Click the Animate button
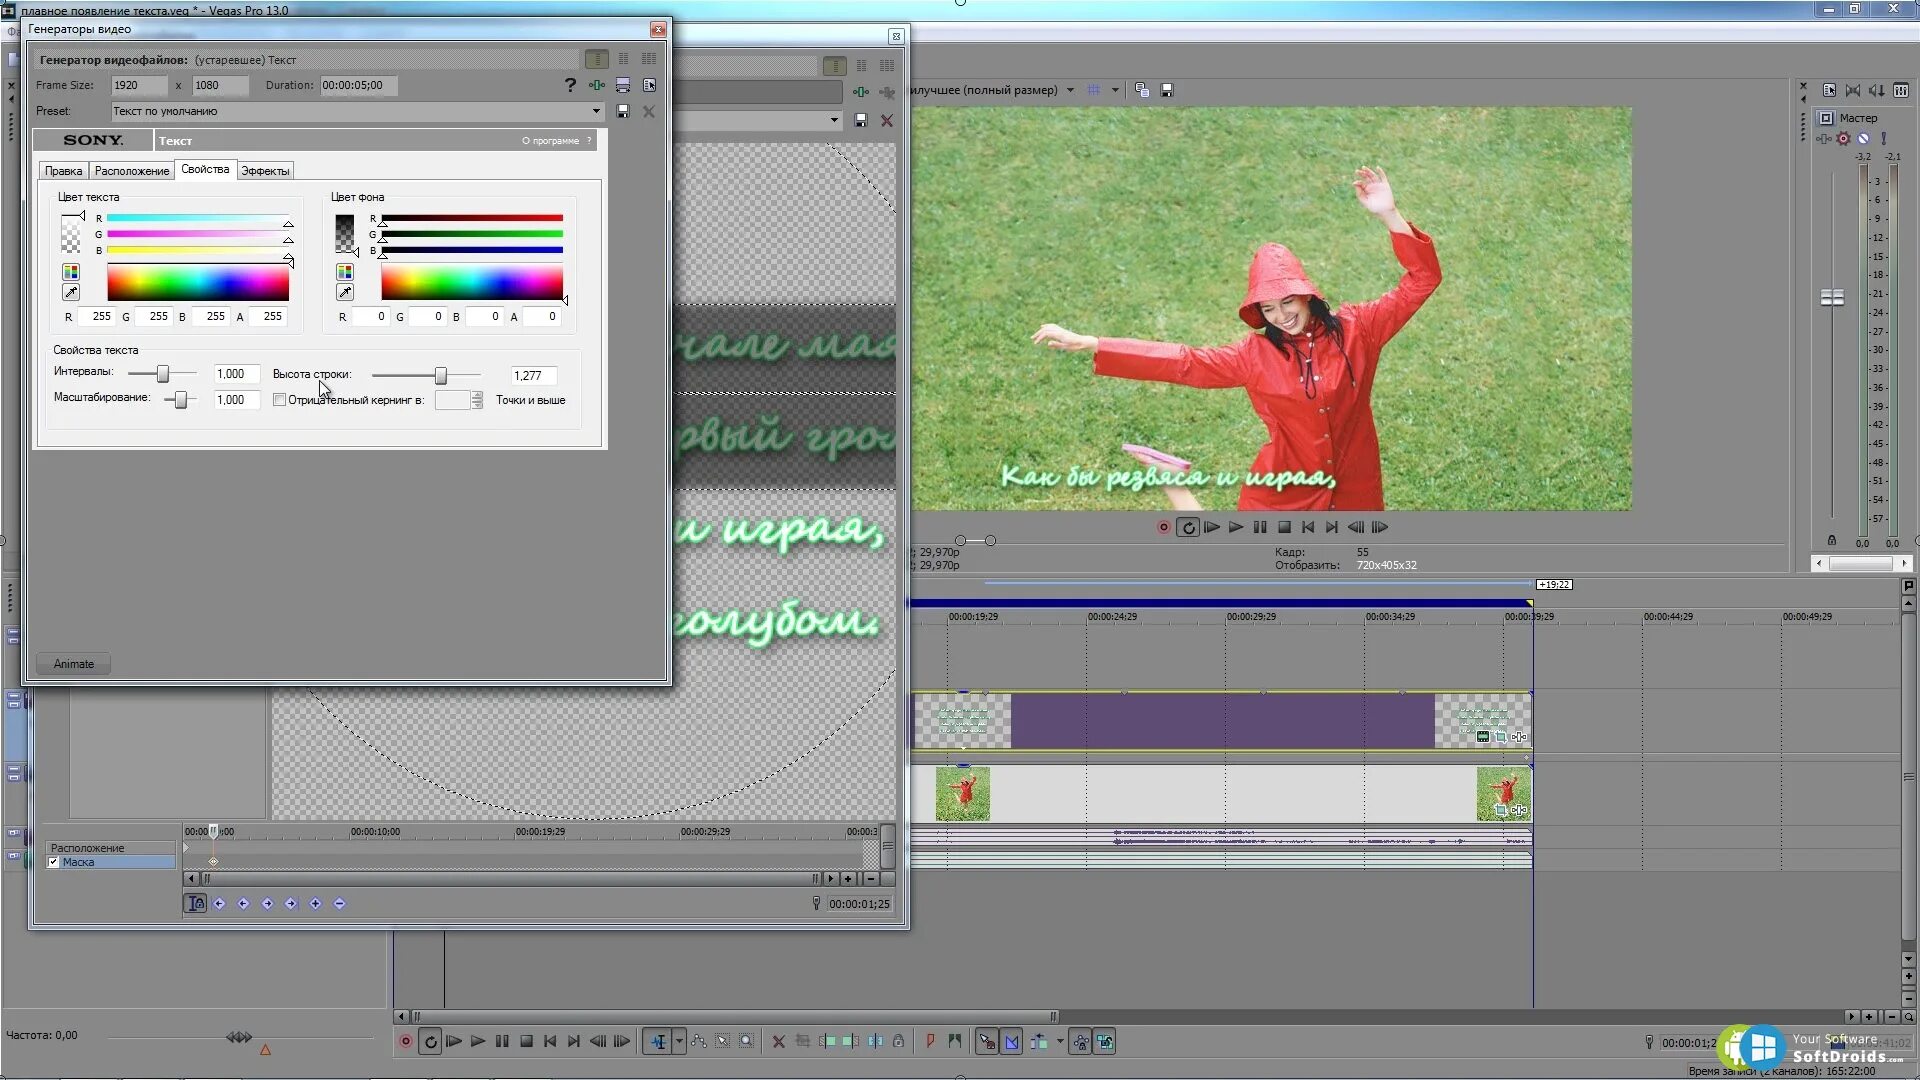Image resolution: width=1920 pixels, height=1080 pixels. click(72, 663)
